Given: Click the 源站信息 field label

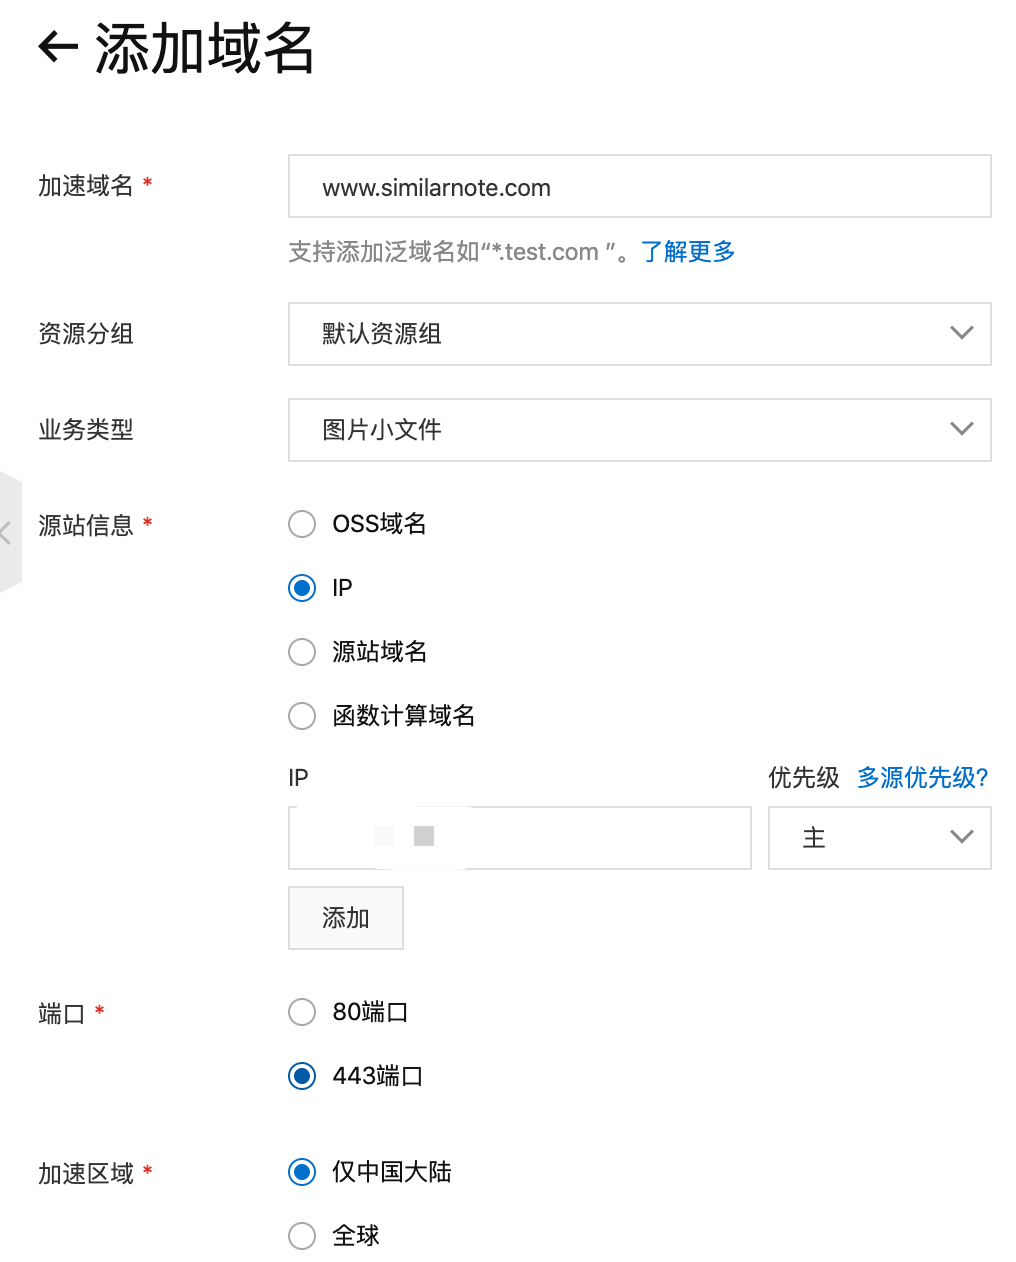Looking at the screenshot, I should coord(86,526).
